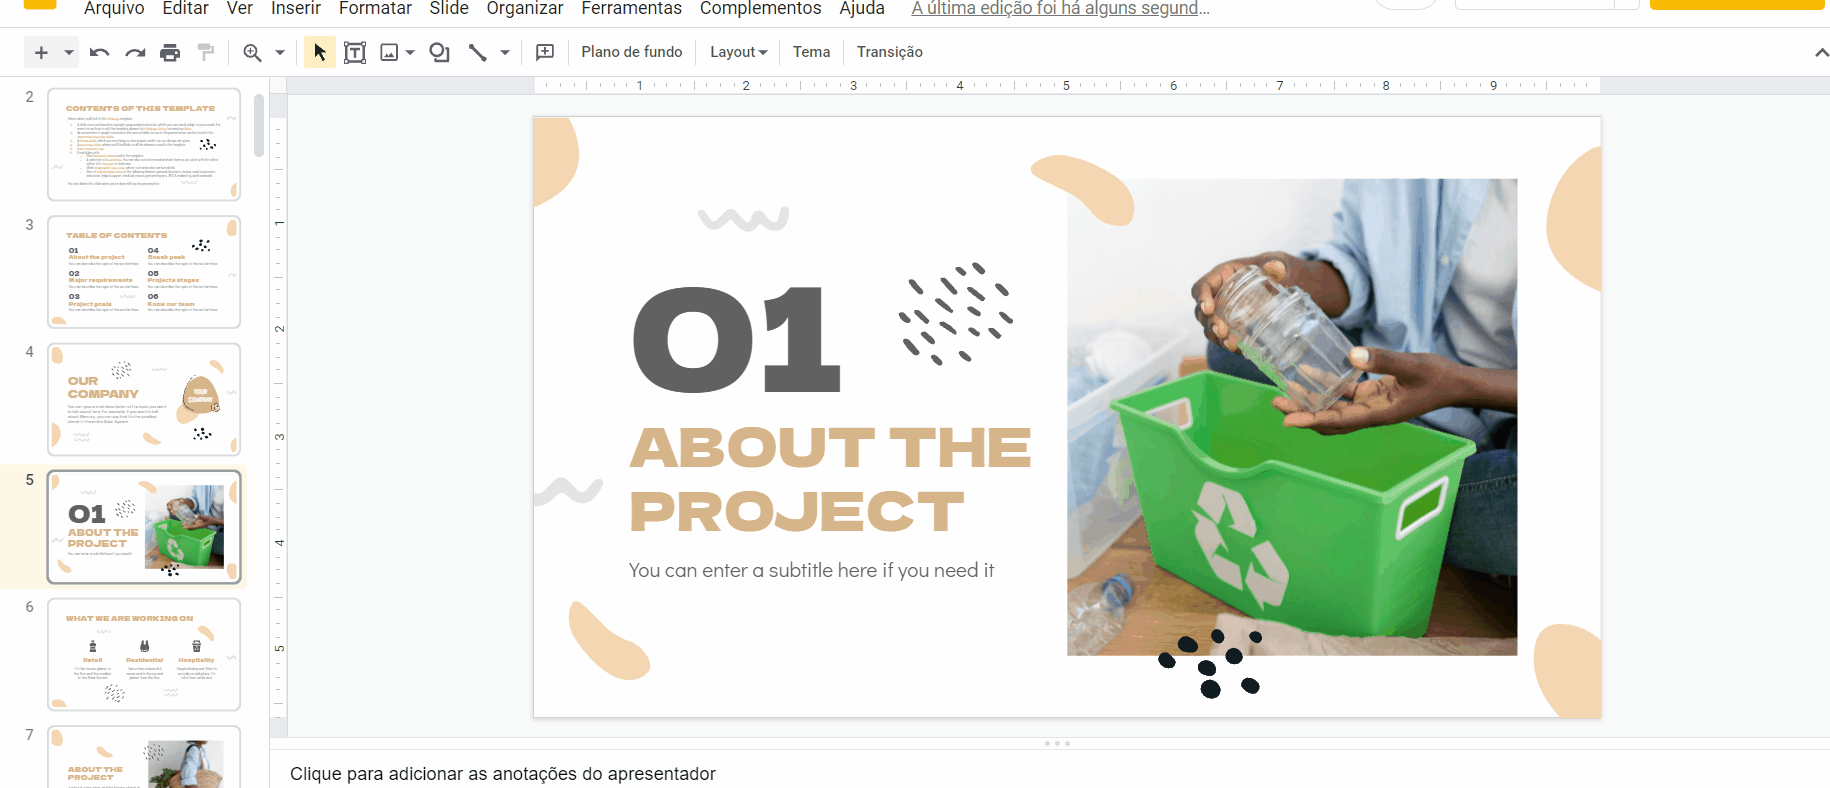
Task: Open the Ver menu
Action: (240, 9)
